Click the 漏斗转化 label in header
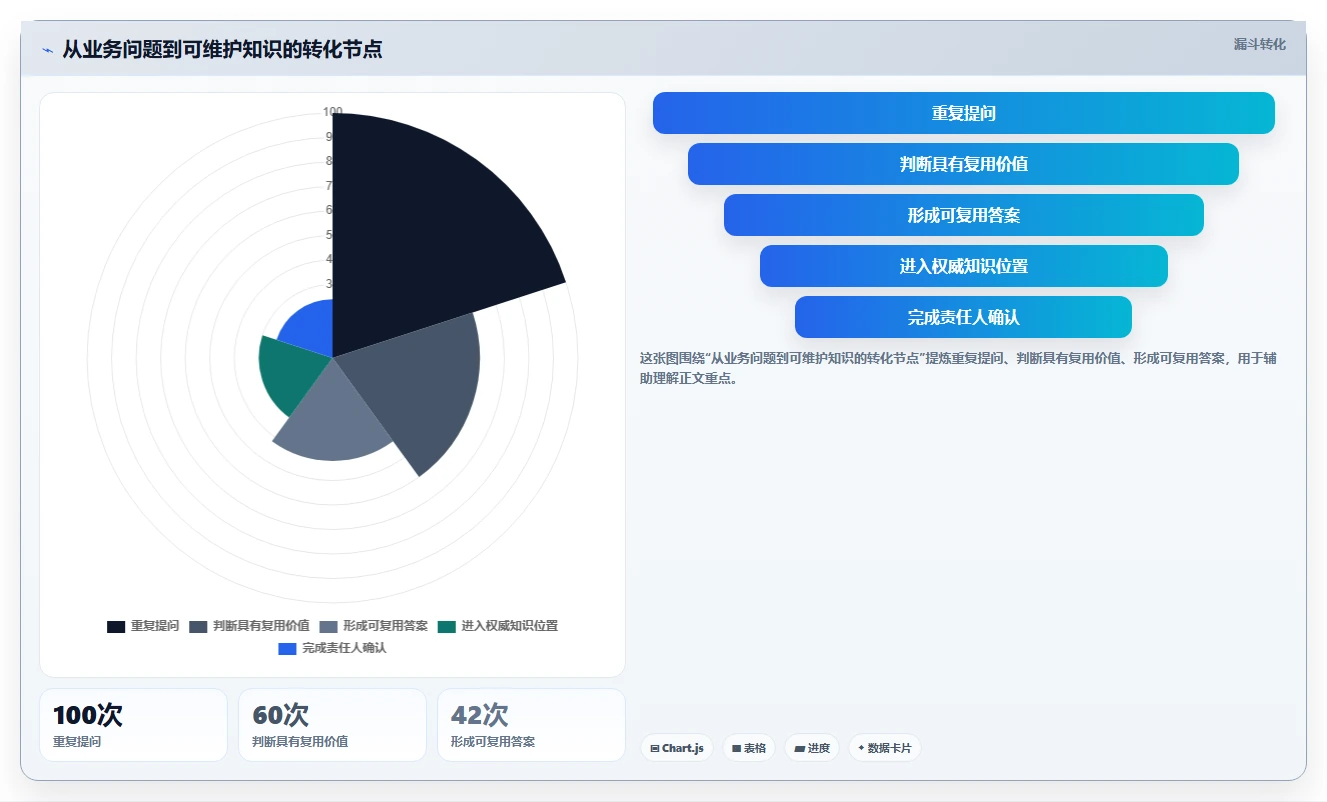Screen dimensions: 1327x802 1259,45
